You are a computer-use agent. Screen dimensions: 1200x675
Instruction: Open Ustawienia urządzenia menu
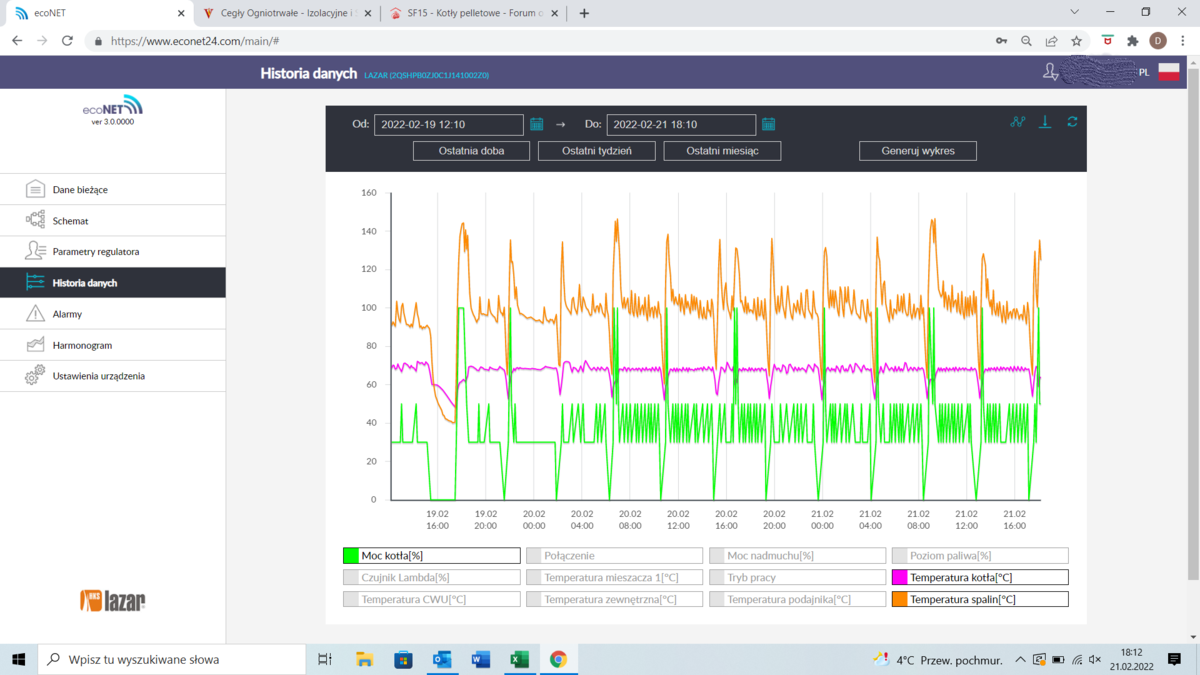click(x=98, y=376)
